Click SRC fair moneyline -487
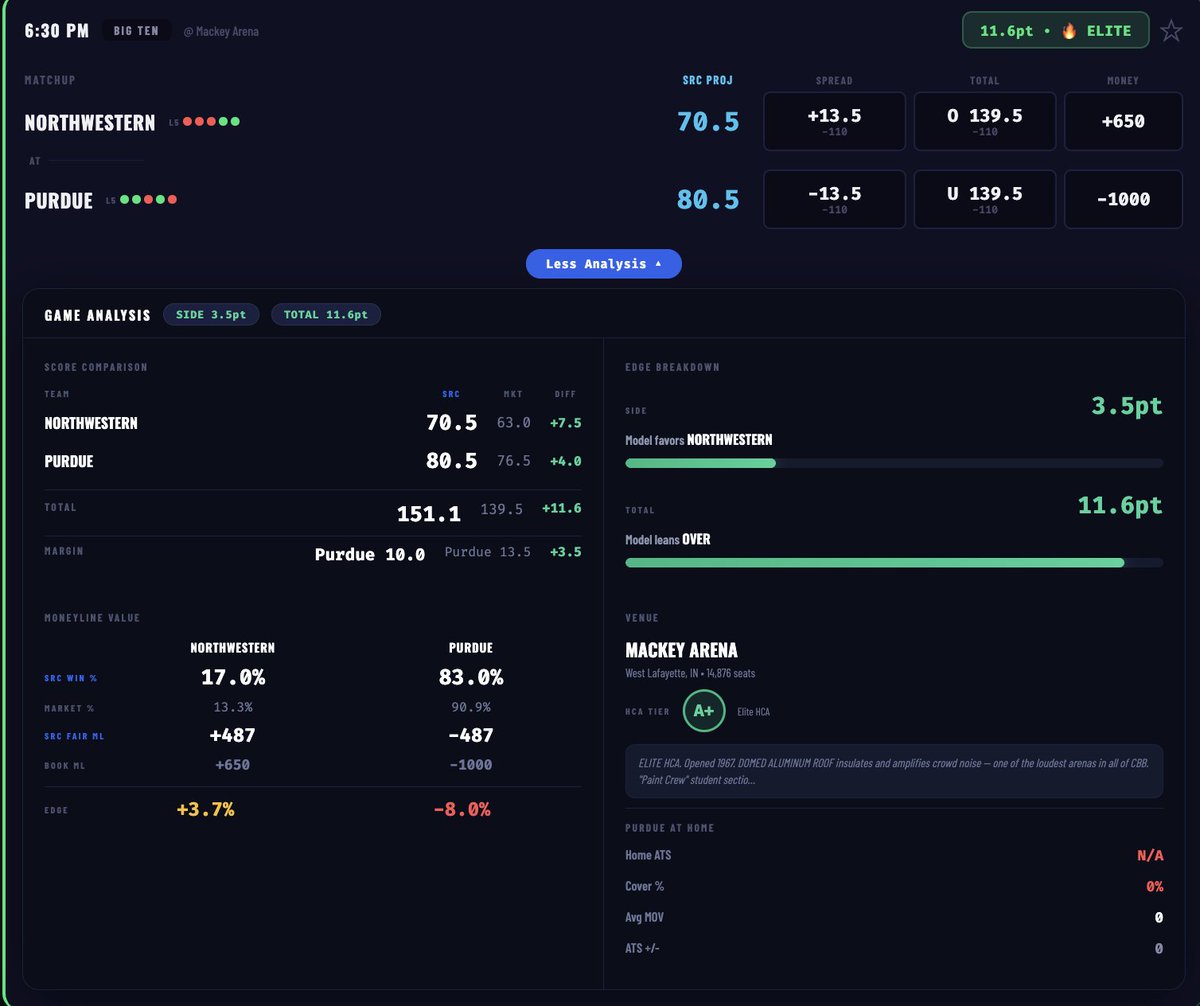Viewport: 1200px width, 1006px height. click(x=471, y=736)
